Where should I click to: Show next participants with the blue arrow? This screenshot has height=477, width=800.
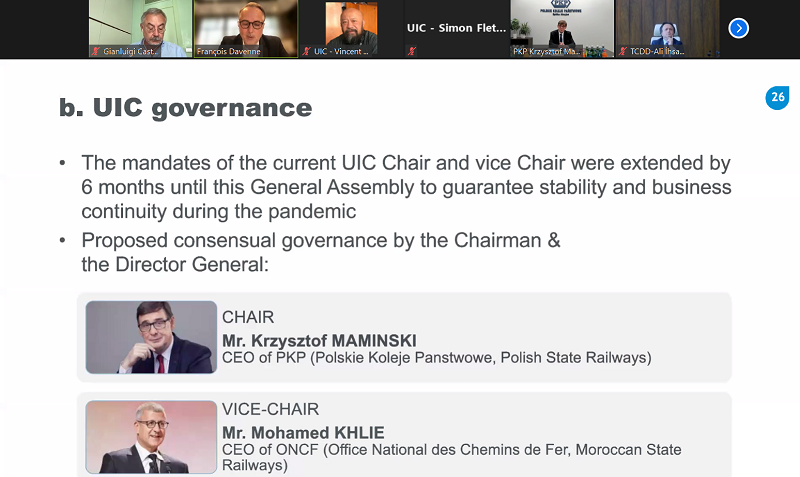(x=738, y=28)
